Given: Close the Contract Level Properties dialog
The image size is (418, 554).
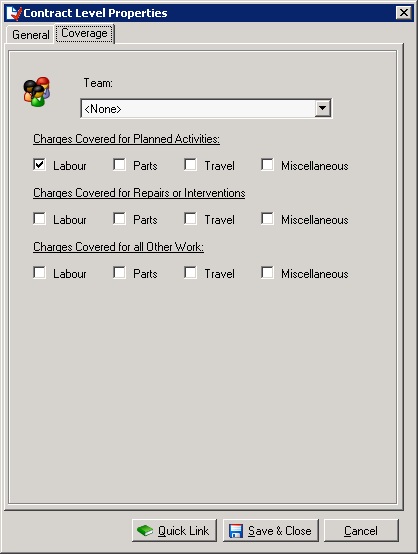Looking at the screenshot, I should coord(404,13).
